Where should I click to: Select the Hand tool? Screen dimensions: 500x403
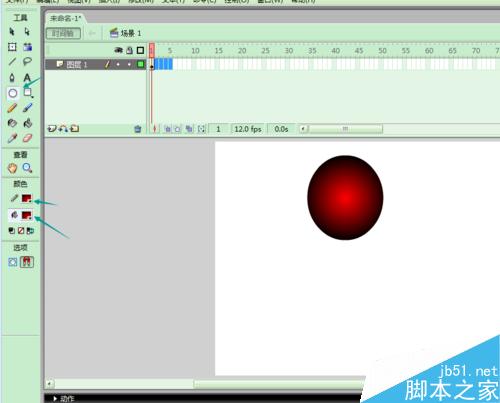(x=12, y=168)
